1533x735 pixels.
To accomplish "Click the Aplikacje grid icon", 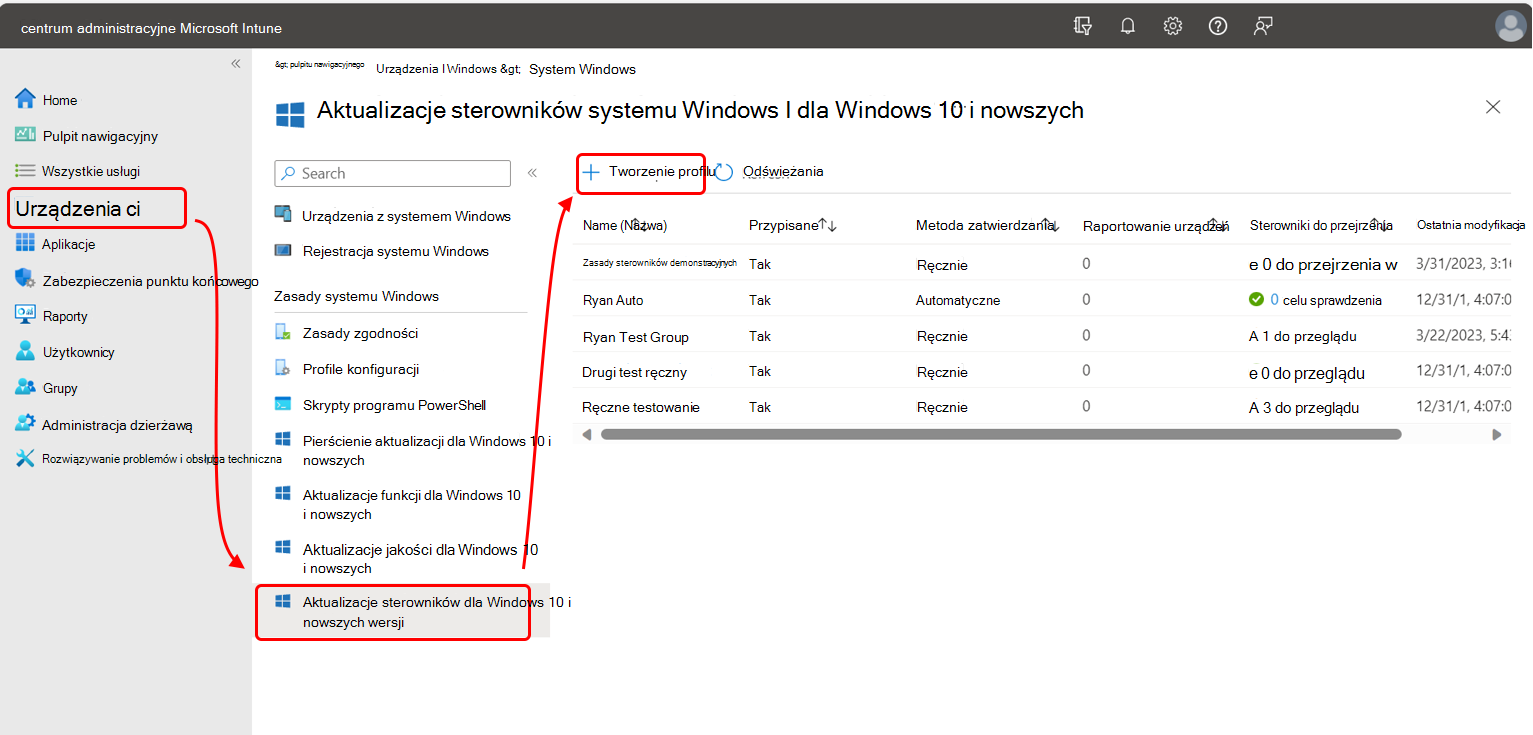I will tap(25, 244).
